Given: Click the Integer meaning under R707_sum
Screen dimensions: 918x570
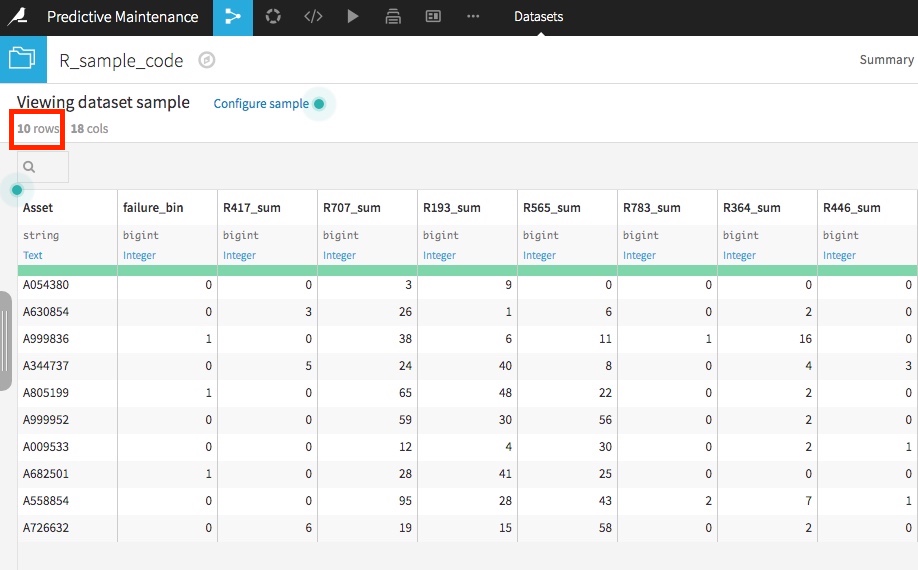Looking at the screenshot, I should tap(340, 255).
